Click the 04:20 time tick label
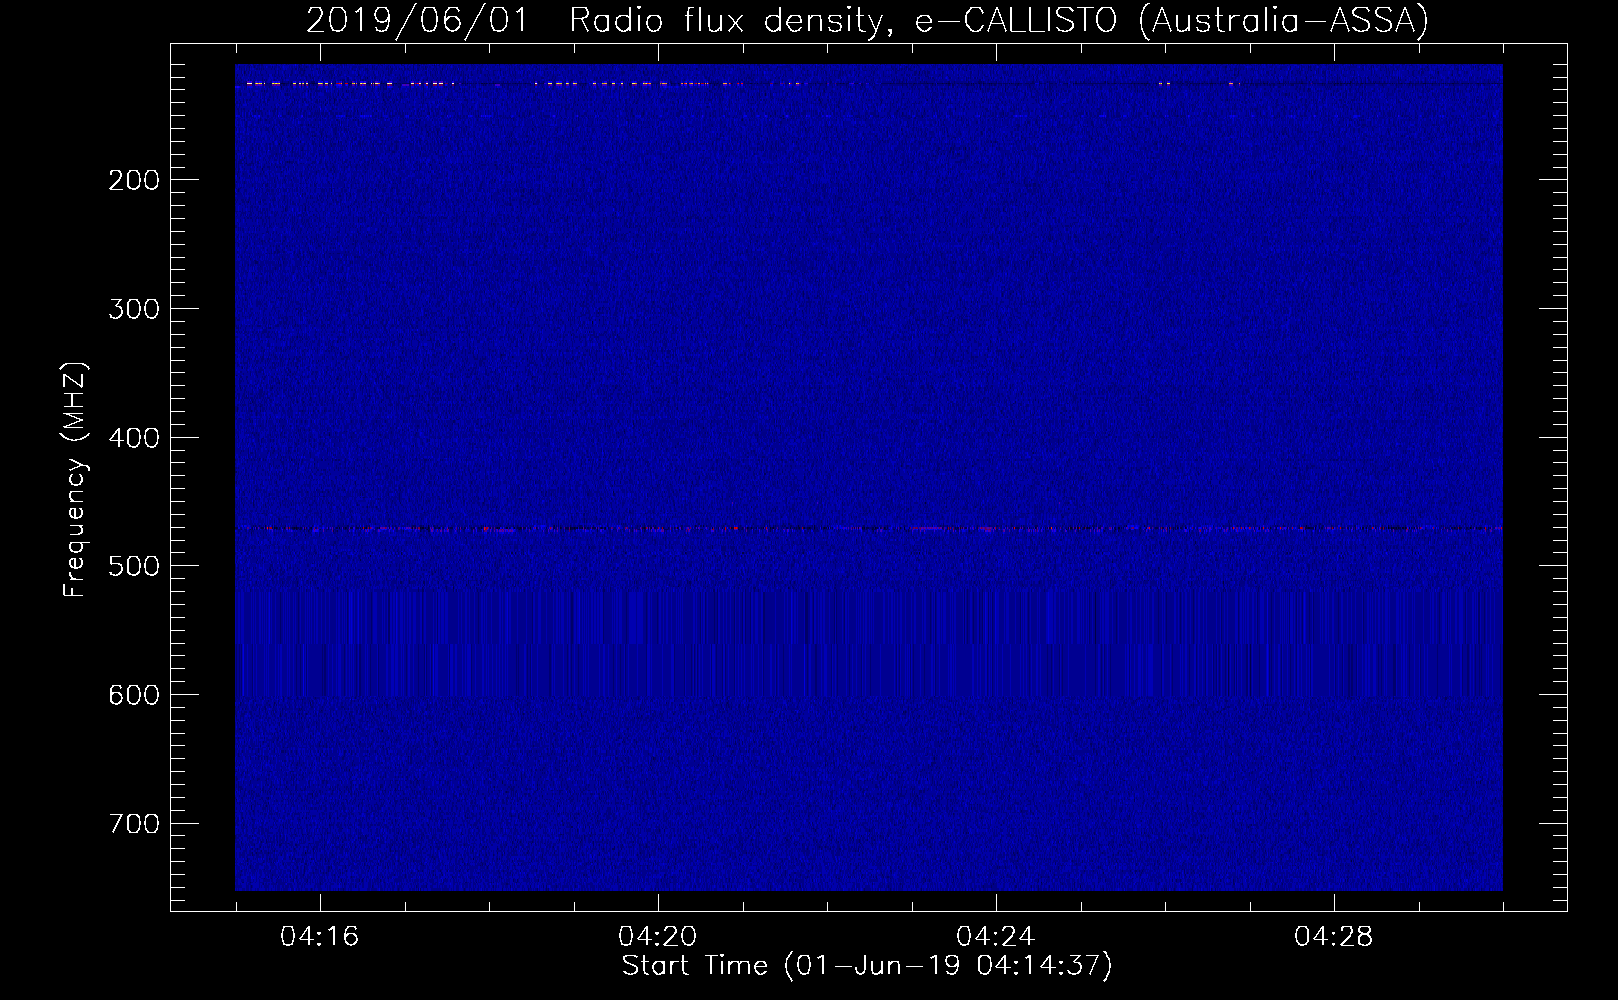 click(x=658, y=937)
